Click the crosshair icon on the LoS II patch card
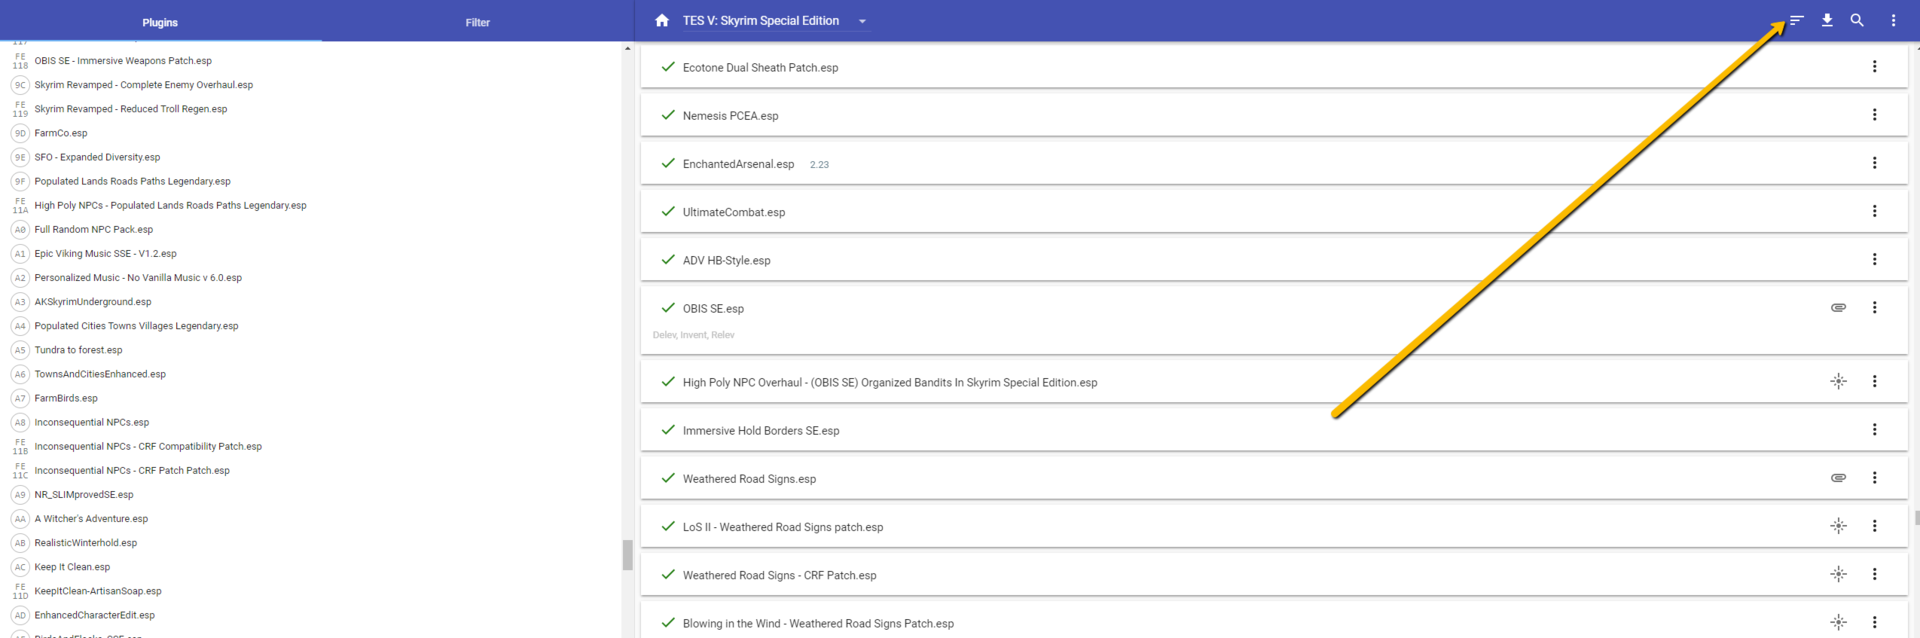 [x=1838, y=526]
